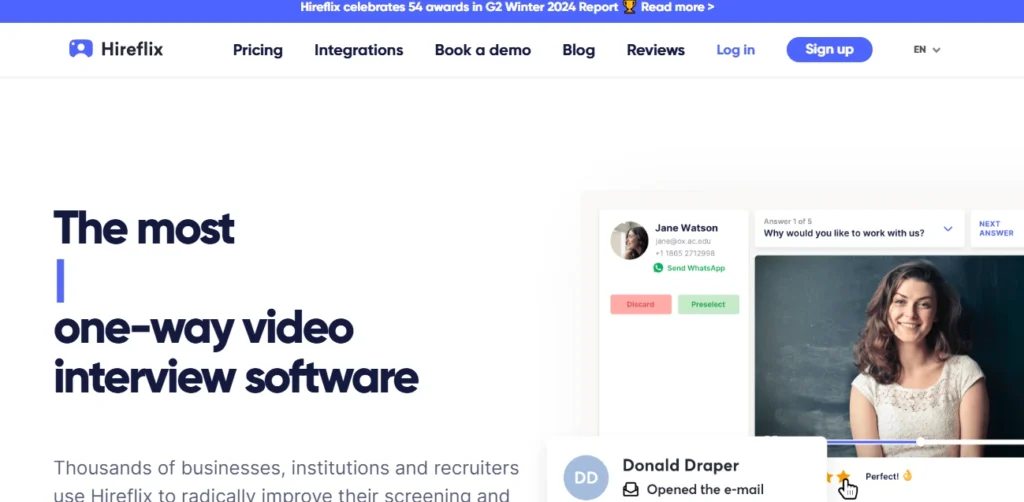
Task: Click the trophy icon in the banner
Action: (629, 7)
